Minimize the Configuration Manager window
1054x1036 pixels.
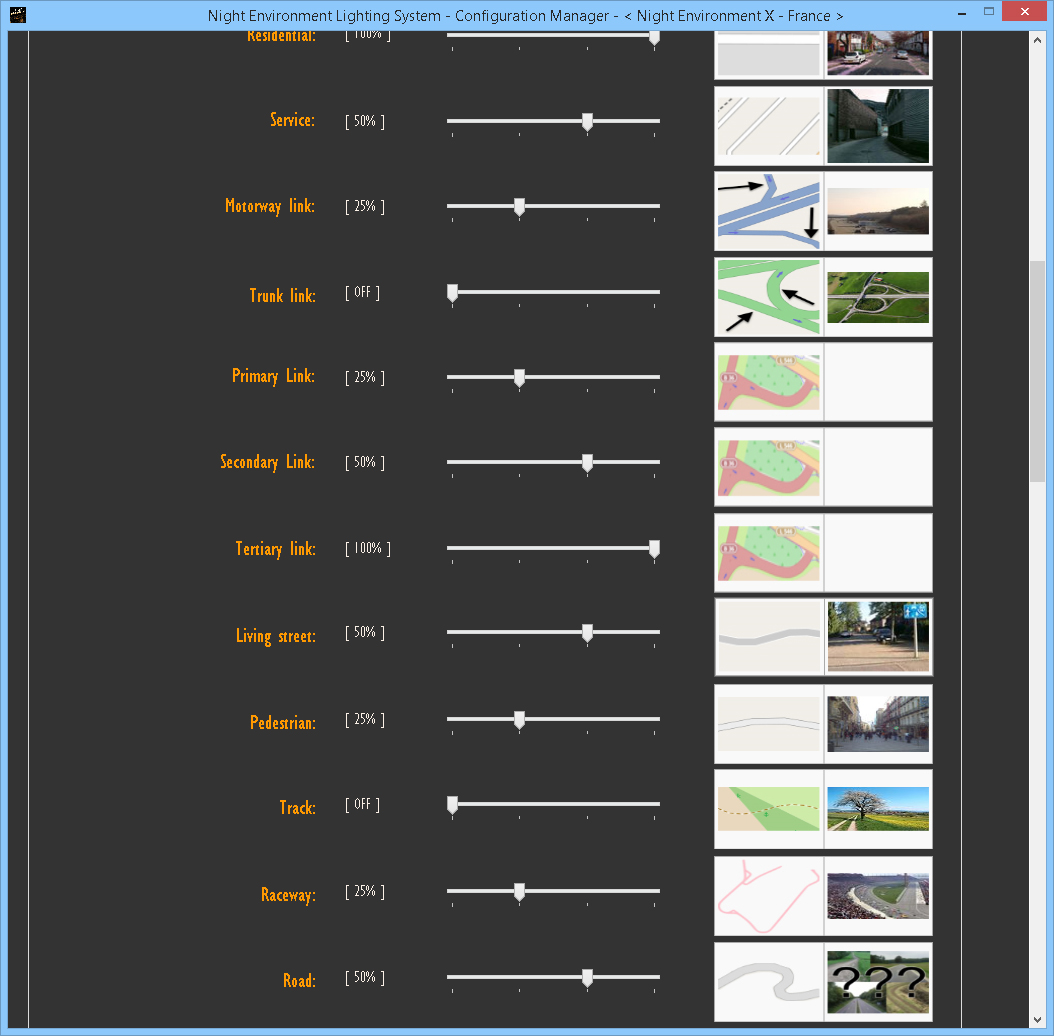(x=962, y=13)
